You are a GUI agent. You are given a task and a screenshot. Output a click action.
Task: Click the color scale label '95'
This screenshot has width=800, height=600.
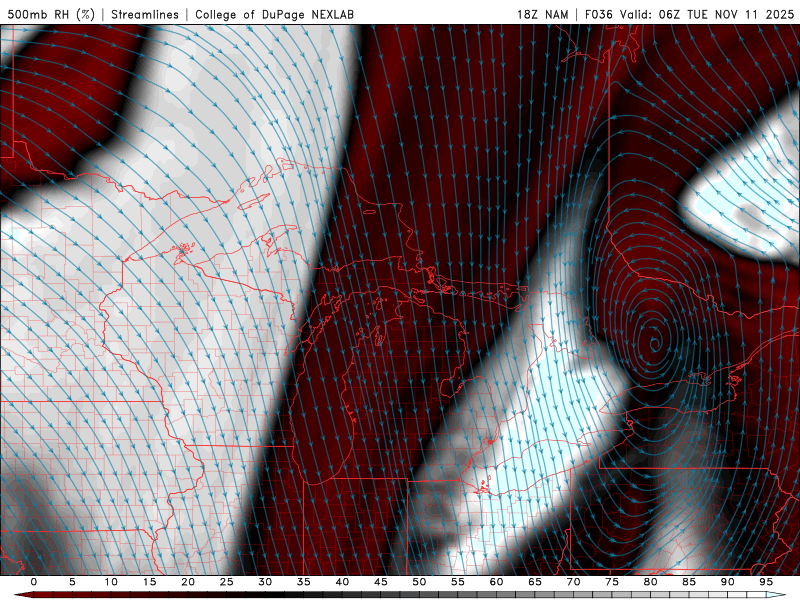point(766,582)
